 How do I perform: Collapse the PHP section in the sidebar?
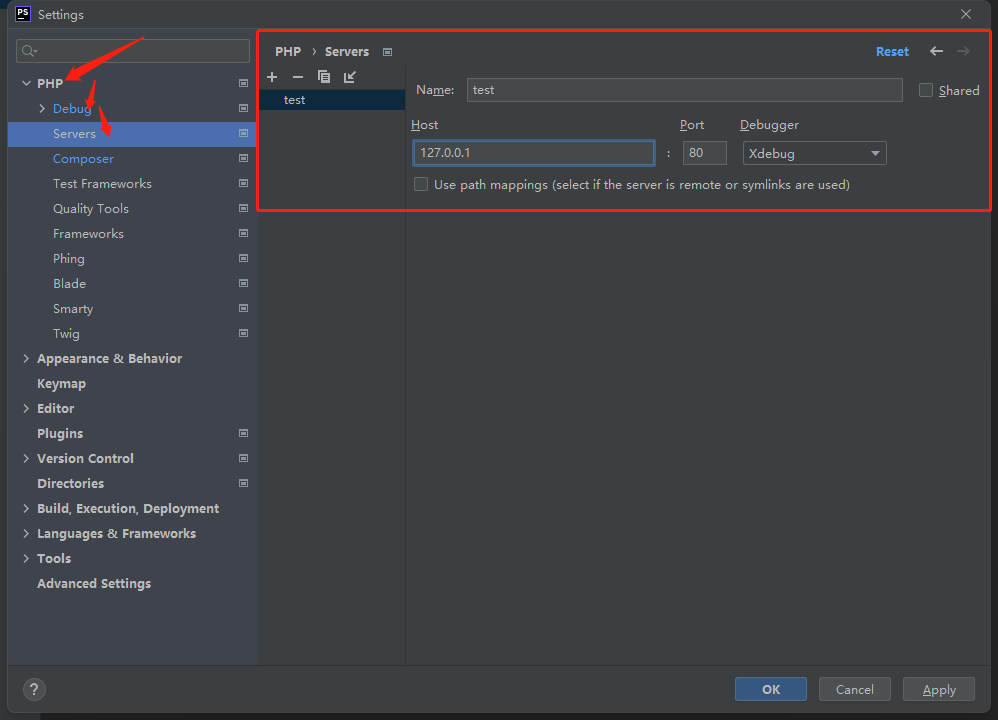coord(25,83)
